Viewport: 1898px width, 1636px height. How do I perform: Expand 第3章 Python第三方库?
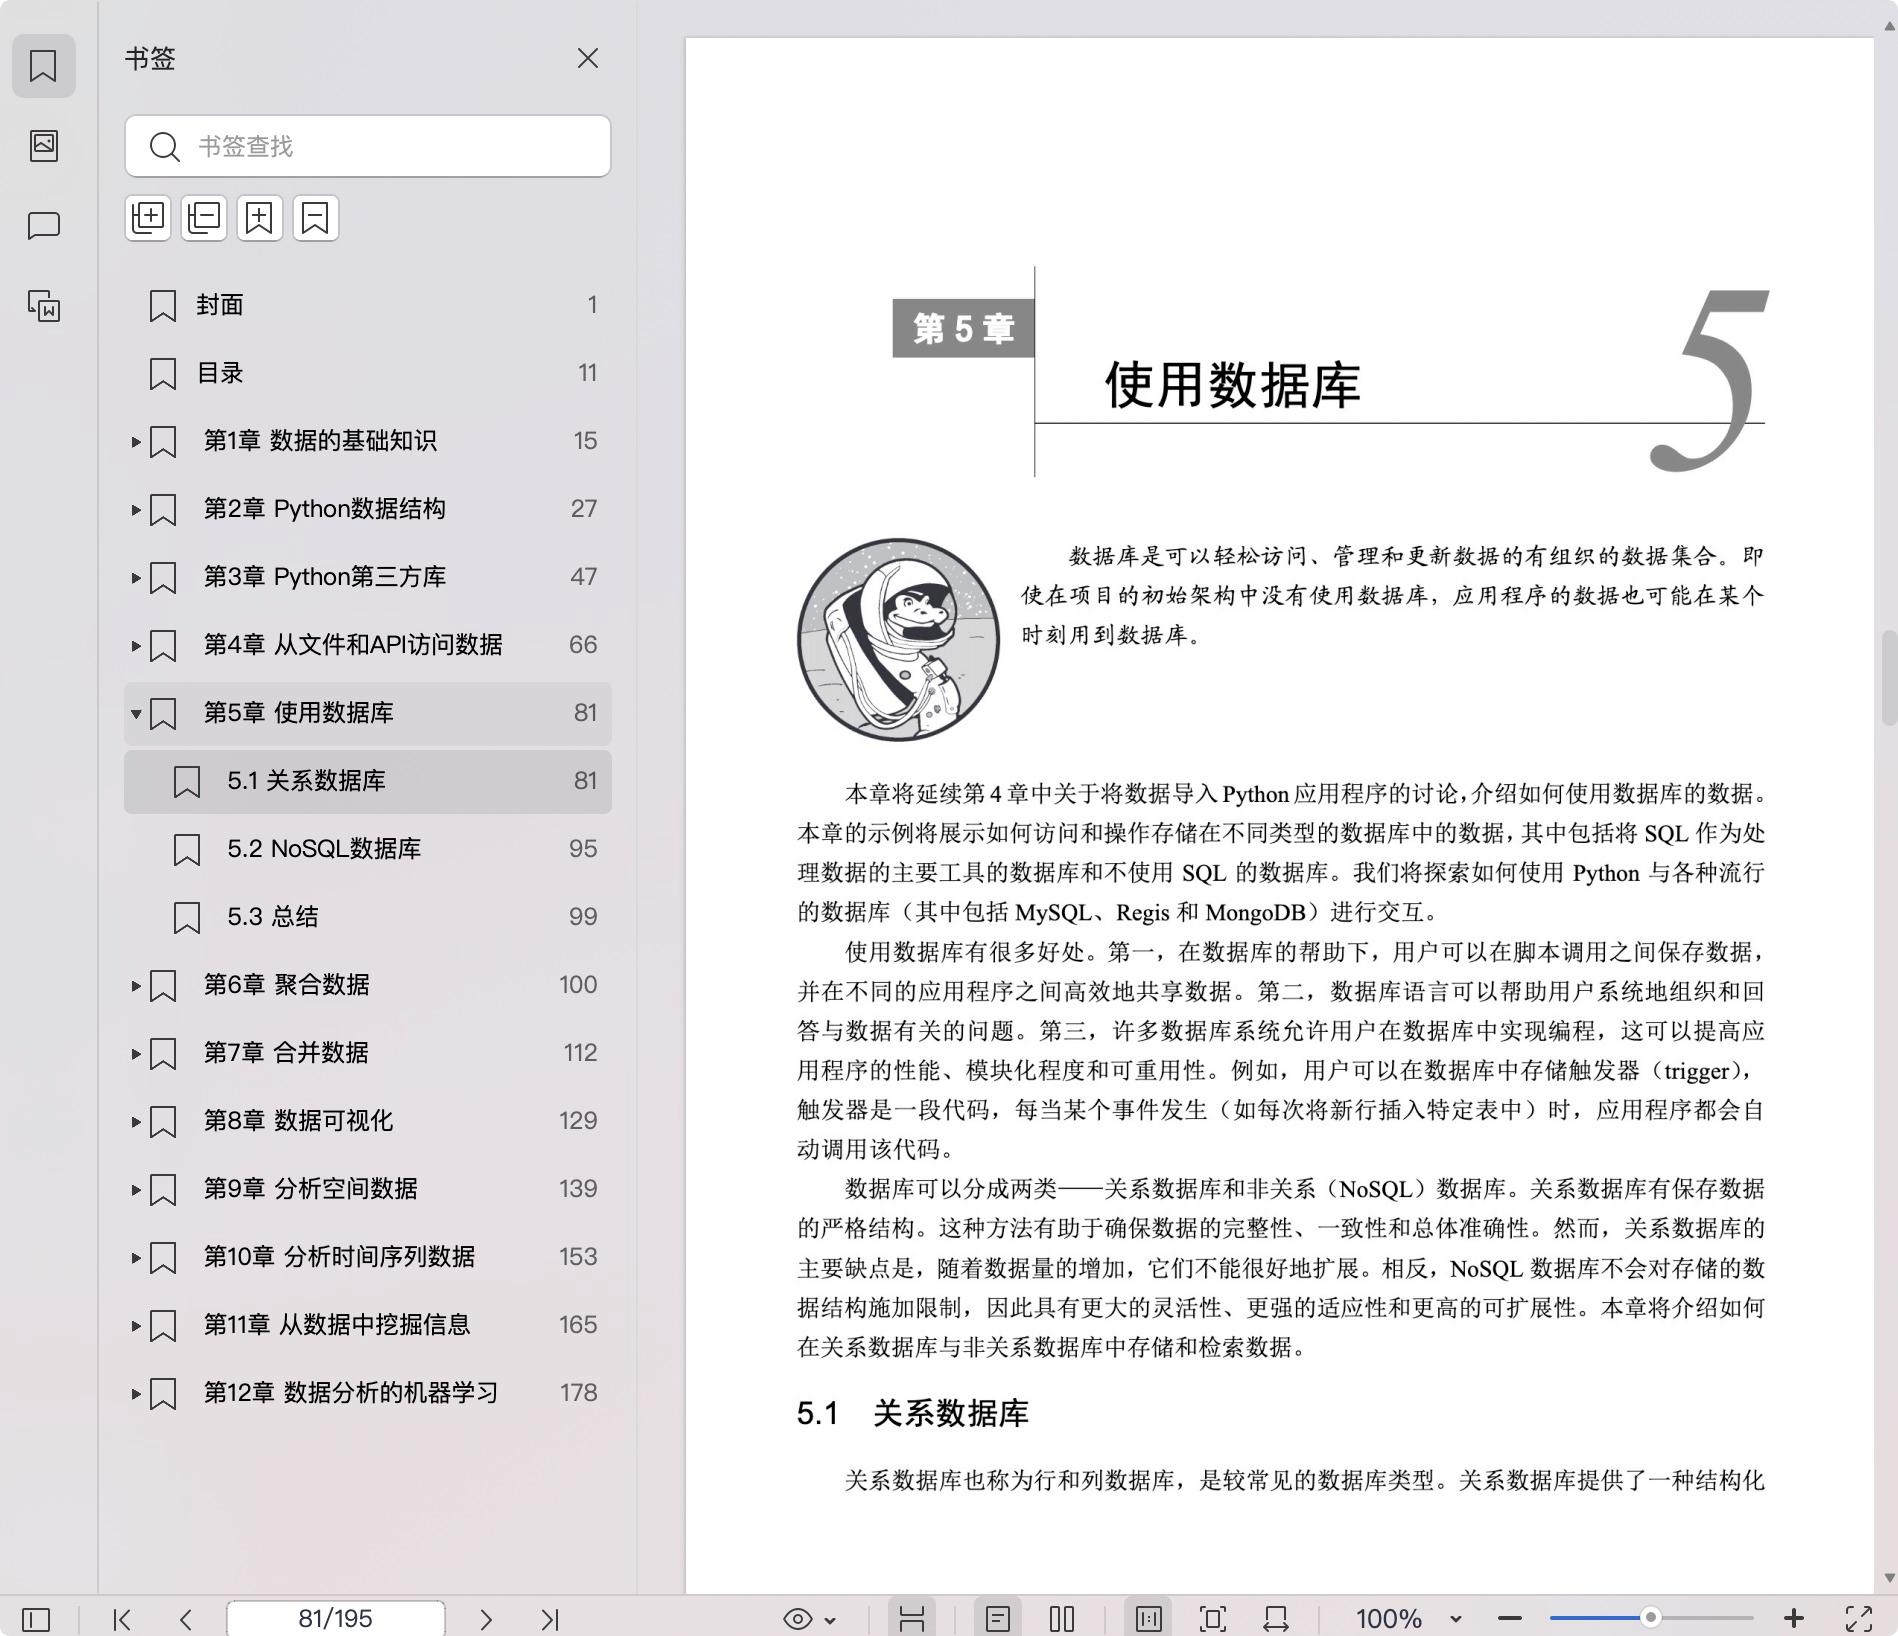pos(136,578)
